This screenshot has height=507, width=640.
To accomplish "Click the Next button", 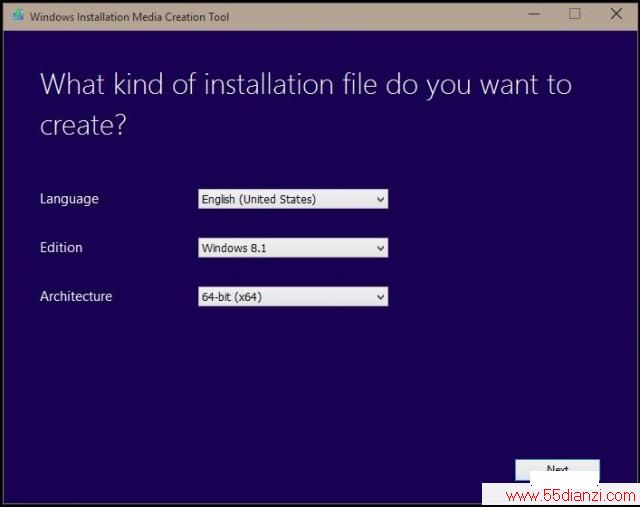I will coord(557,470).
